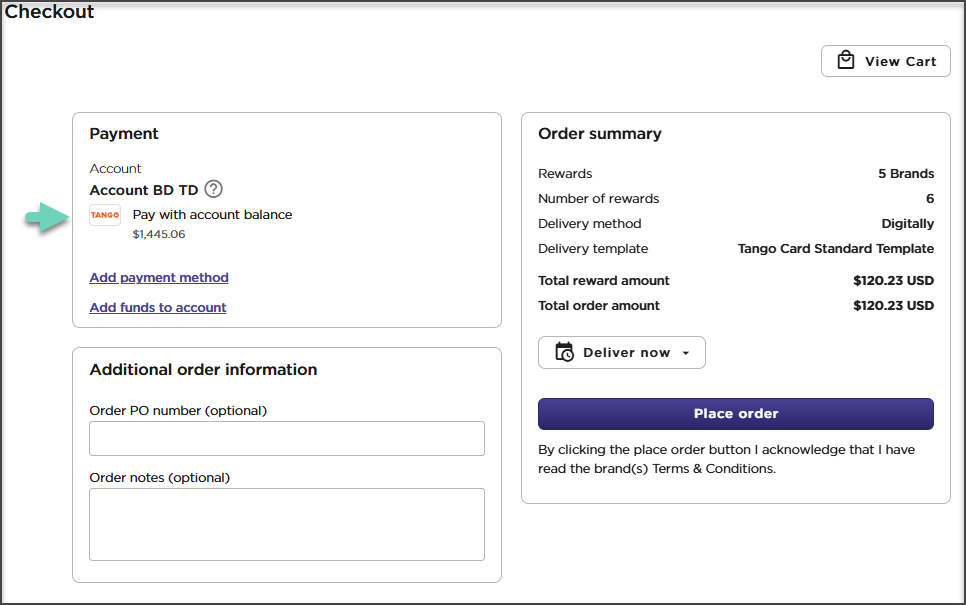The height and width of the screenshot is (605, 966).
Task: Click the green arrow pointing at the Tango logo
Action: coord(45,217)
